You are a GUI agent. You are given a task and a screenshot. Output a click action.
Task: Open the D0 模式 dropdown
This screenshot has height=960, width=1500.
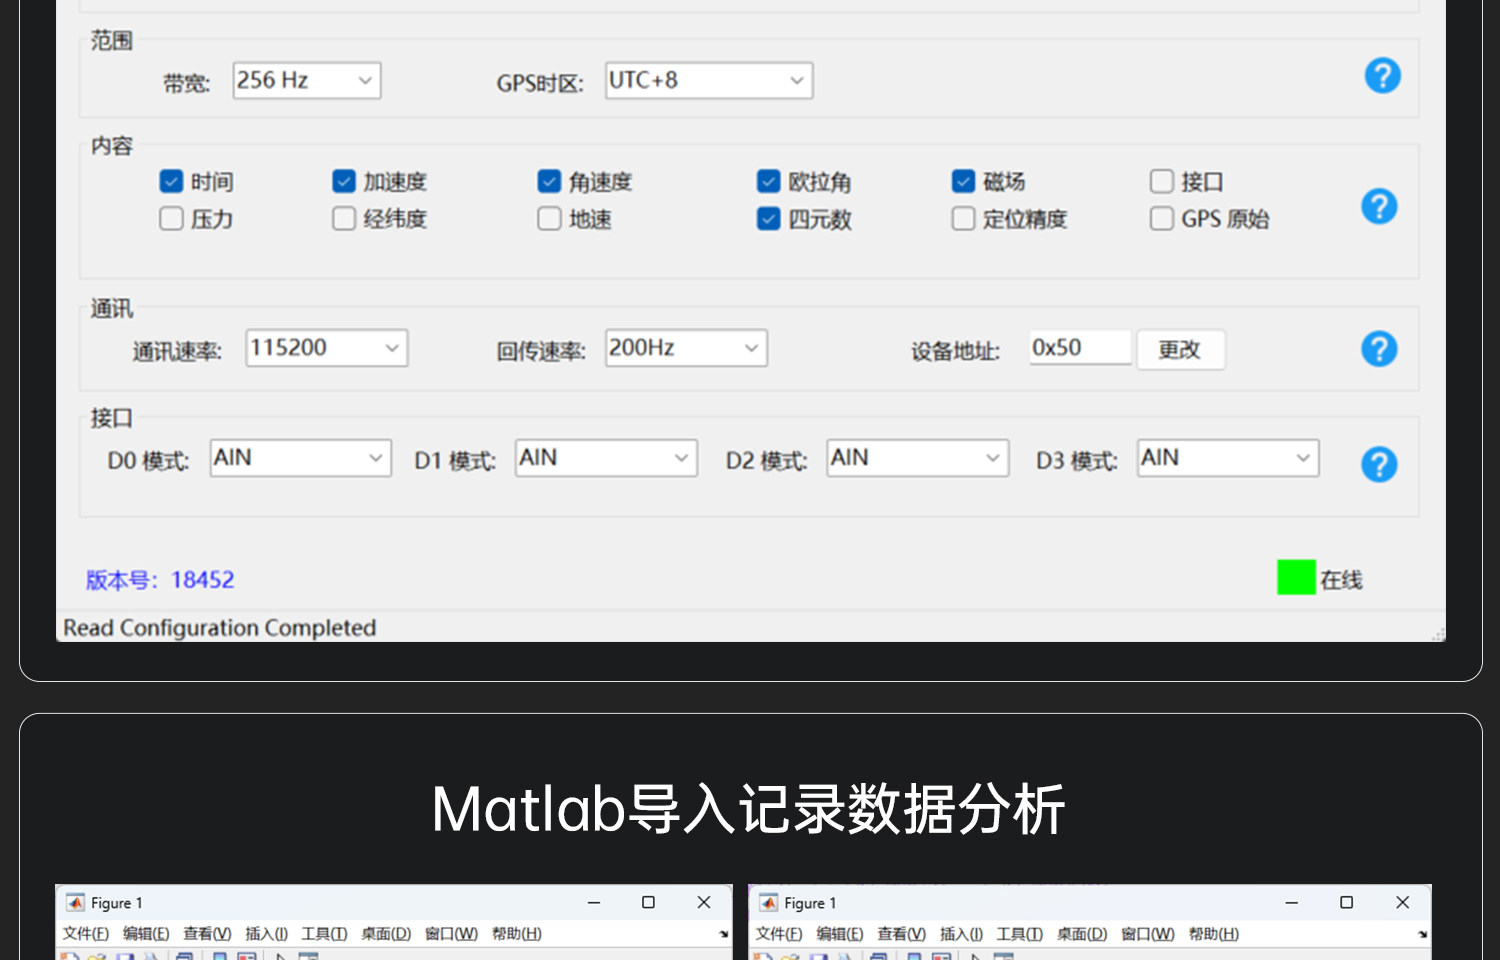click(300, 458)
